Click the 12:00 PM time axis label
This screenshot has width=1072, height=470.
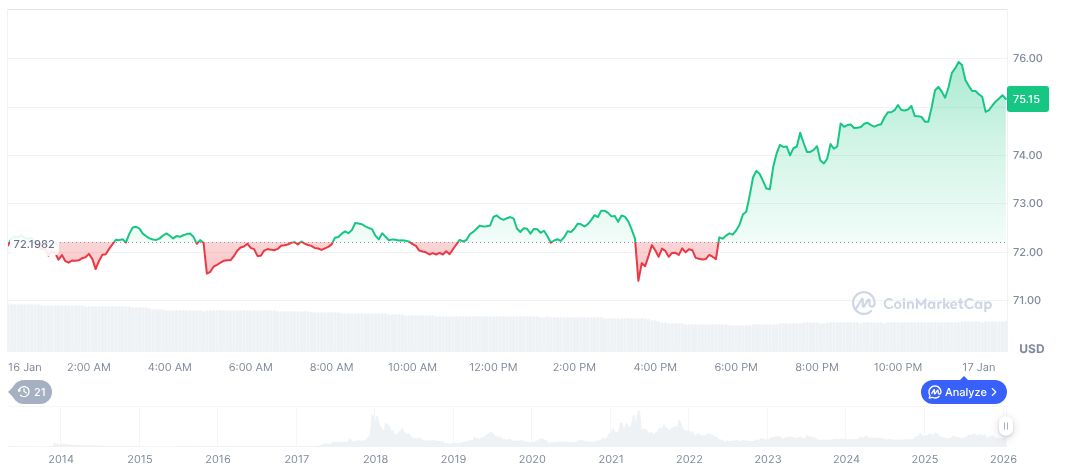493,367
